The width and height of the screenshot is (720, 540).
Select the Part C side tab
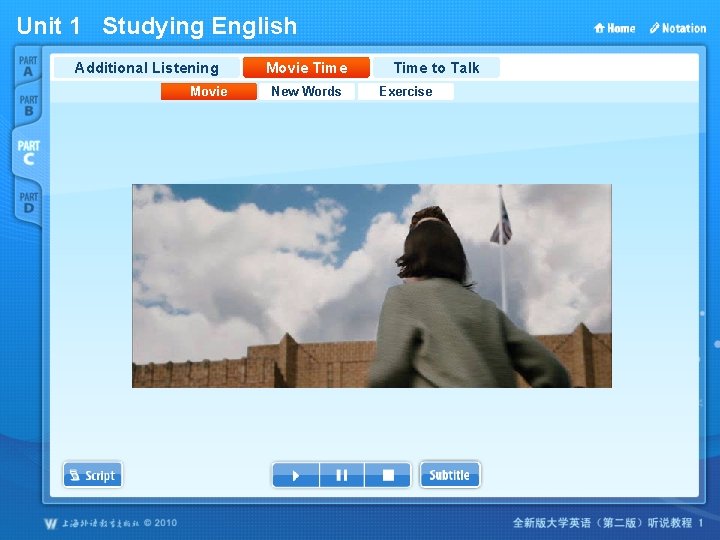point(28,153)
